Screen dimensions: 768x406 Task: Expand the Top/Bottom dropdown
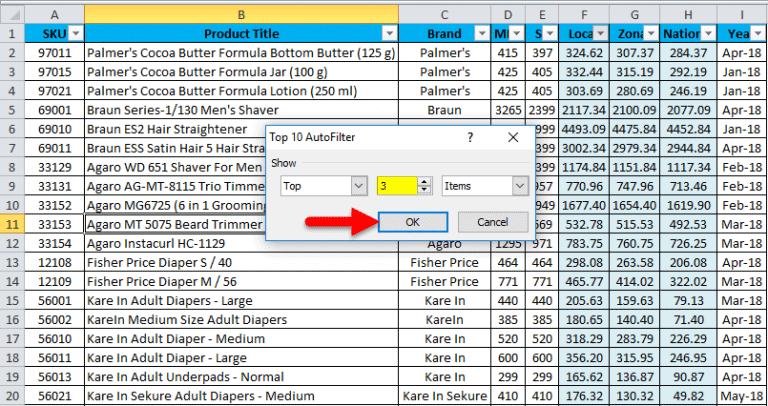[x=359, y=185]
